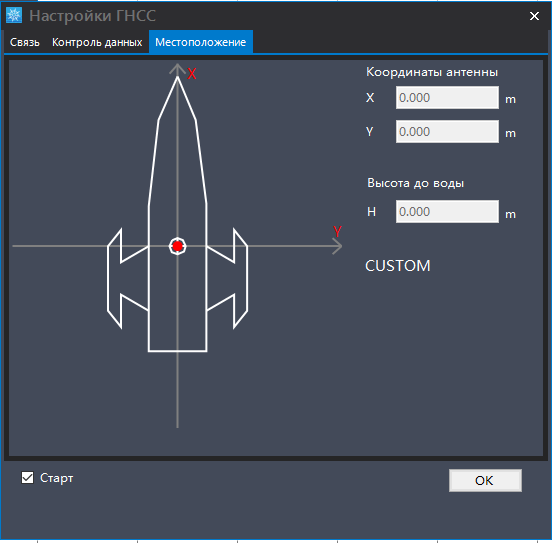Click the Старт label text
554x543 pixels.
pos(57,478)
